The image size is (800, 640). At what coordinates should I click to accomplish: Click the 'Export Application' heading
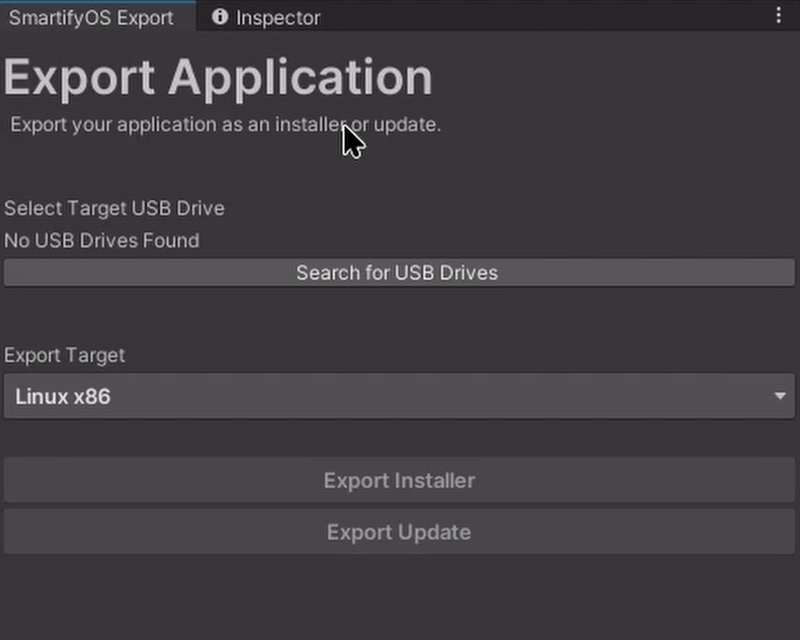pyautogui.click(x=218, y=78)
